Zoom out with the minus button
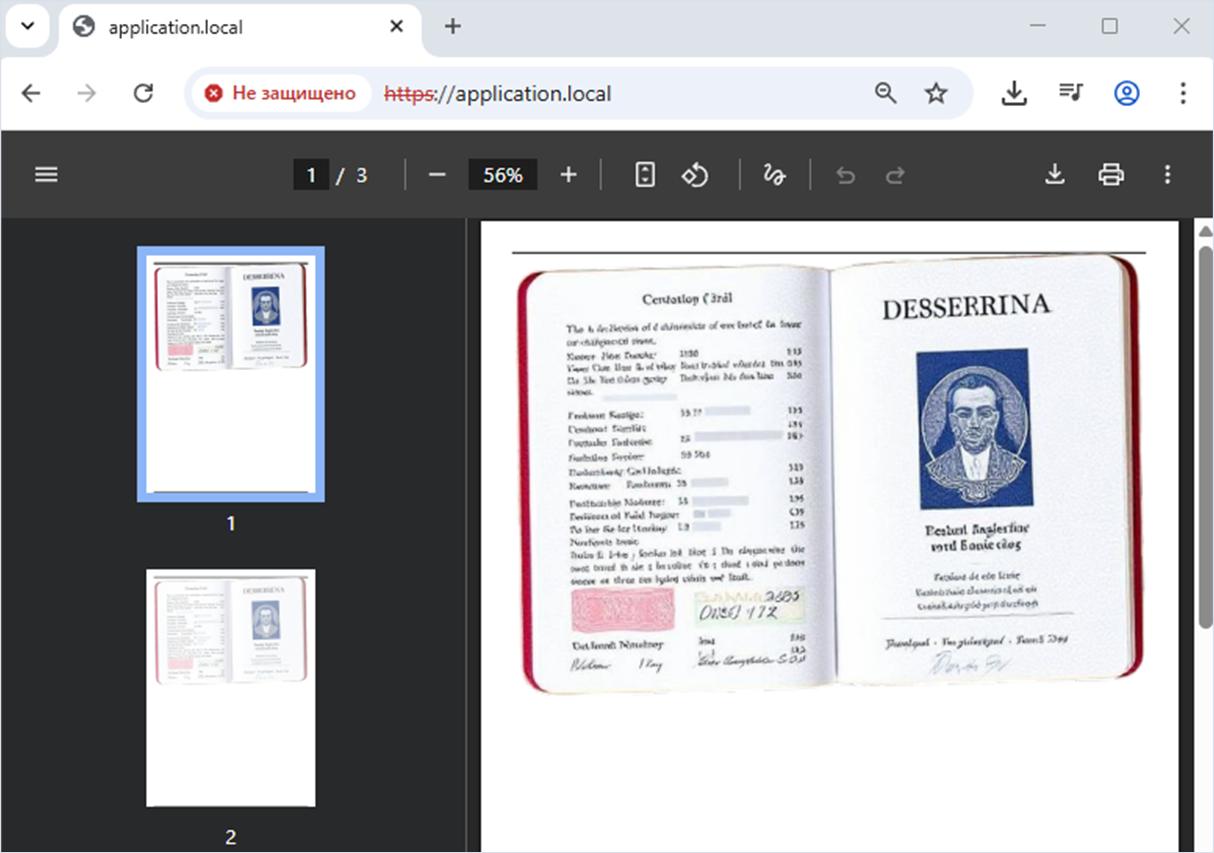Viewport: 1214px width, 853px height. click(437, 175)
